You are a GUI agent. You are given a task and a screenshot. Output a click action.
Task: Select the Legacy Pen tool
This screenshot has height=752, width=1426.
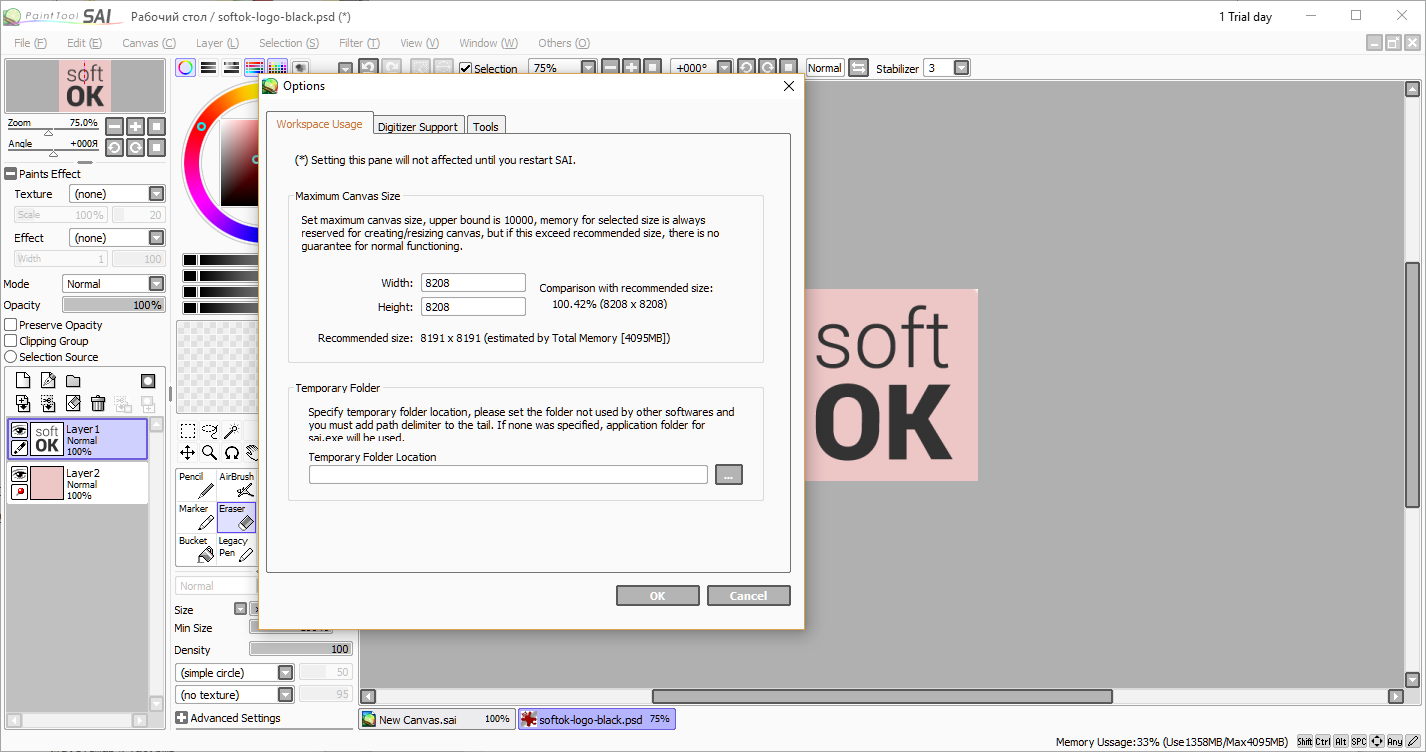coord(237,549)
